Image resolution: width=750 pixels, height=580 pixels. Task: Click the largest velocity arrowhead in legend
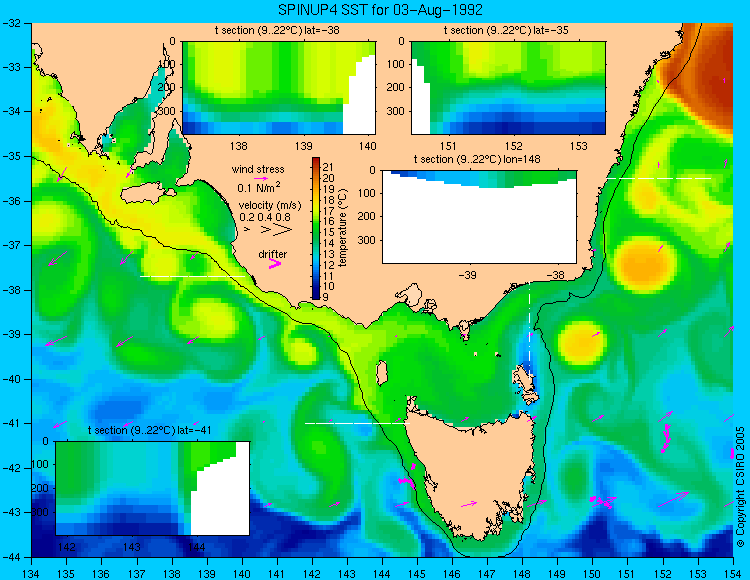pyautogui.click(x=283, y=230)
